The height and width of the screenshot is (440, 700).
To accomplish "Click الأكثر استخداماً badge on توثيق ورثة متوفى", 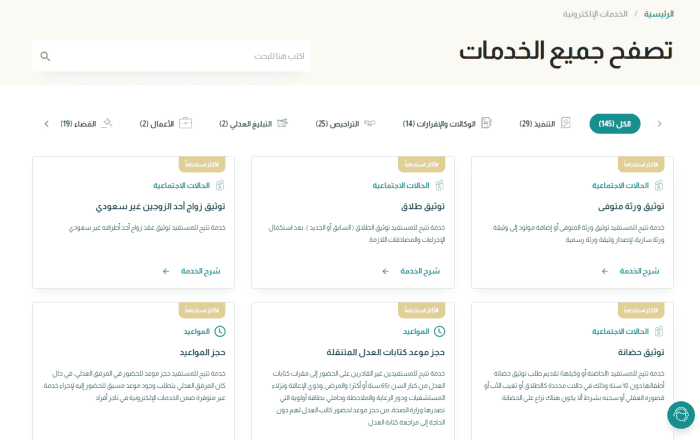I will coord(641,164).
